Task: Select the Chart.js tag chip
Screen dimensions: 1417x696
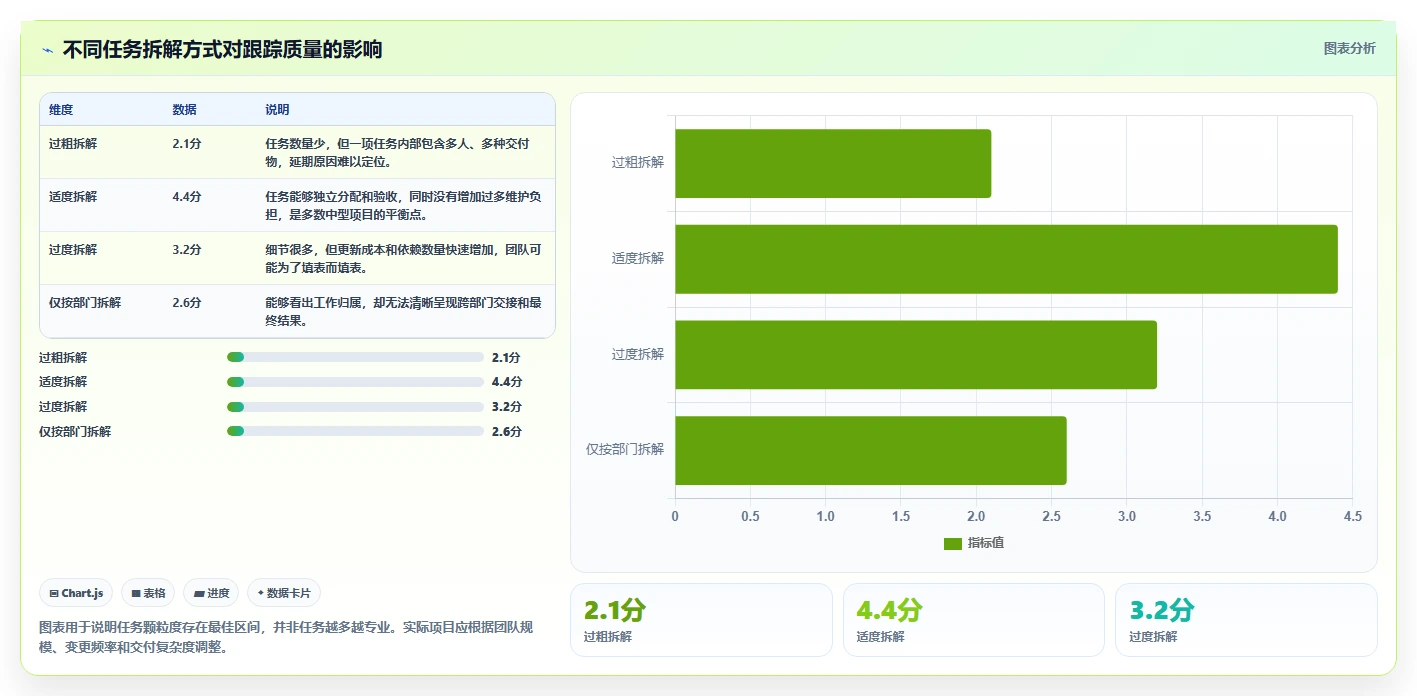Action: pyautogui.click(x=77, y=593)
